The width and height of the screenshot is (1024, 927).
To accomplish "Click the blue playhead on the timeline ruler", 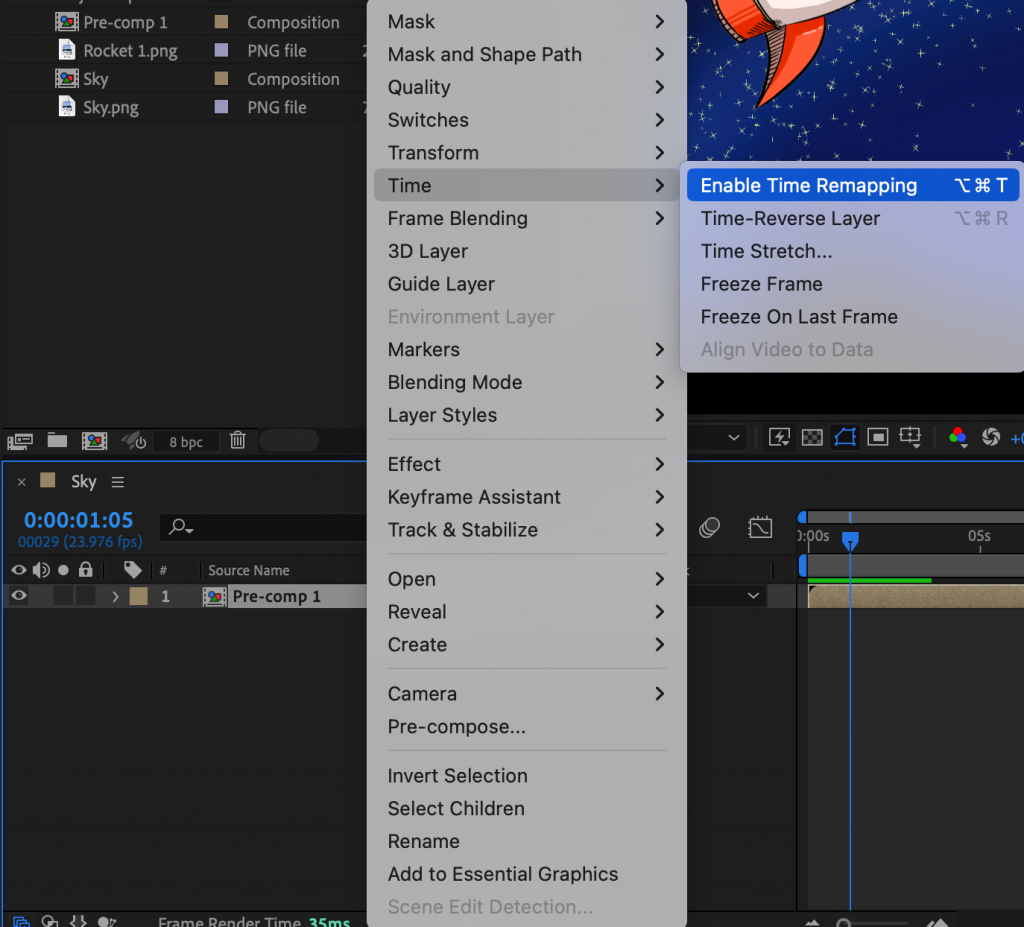I will [850, 540].
